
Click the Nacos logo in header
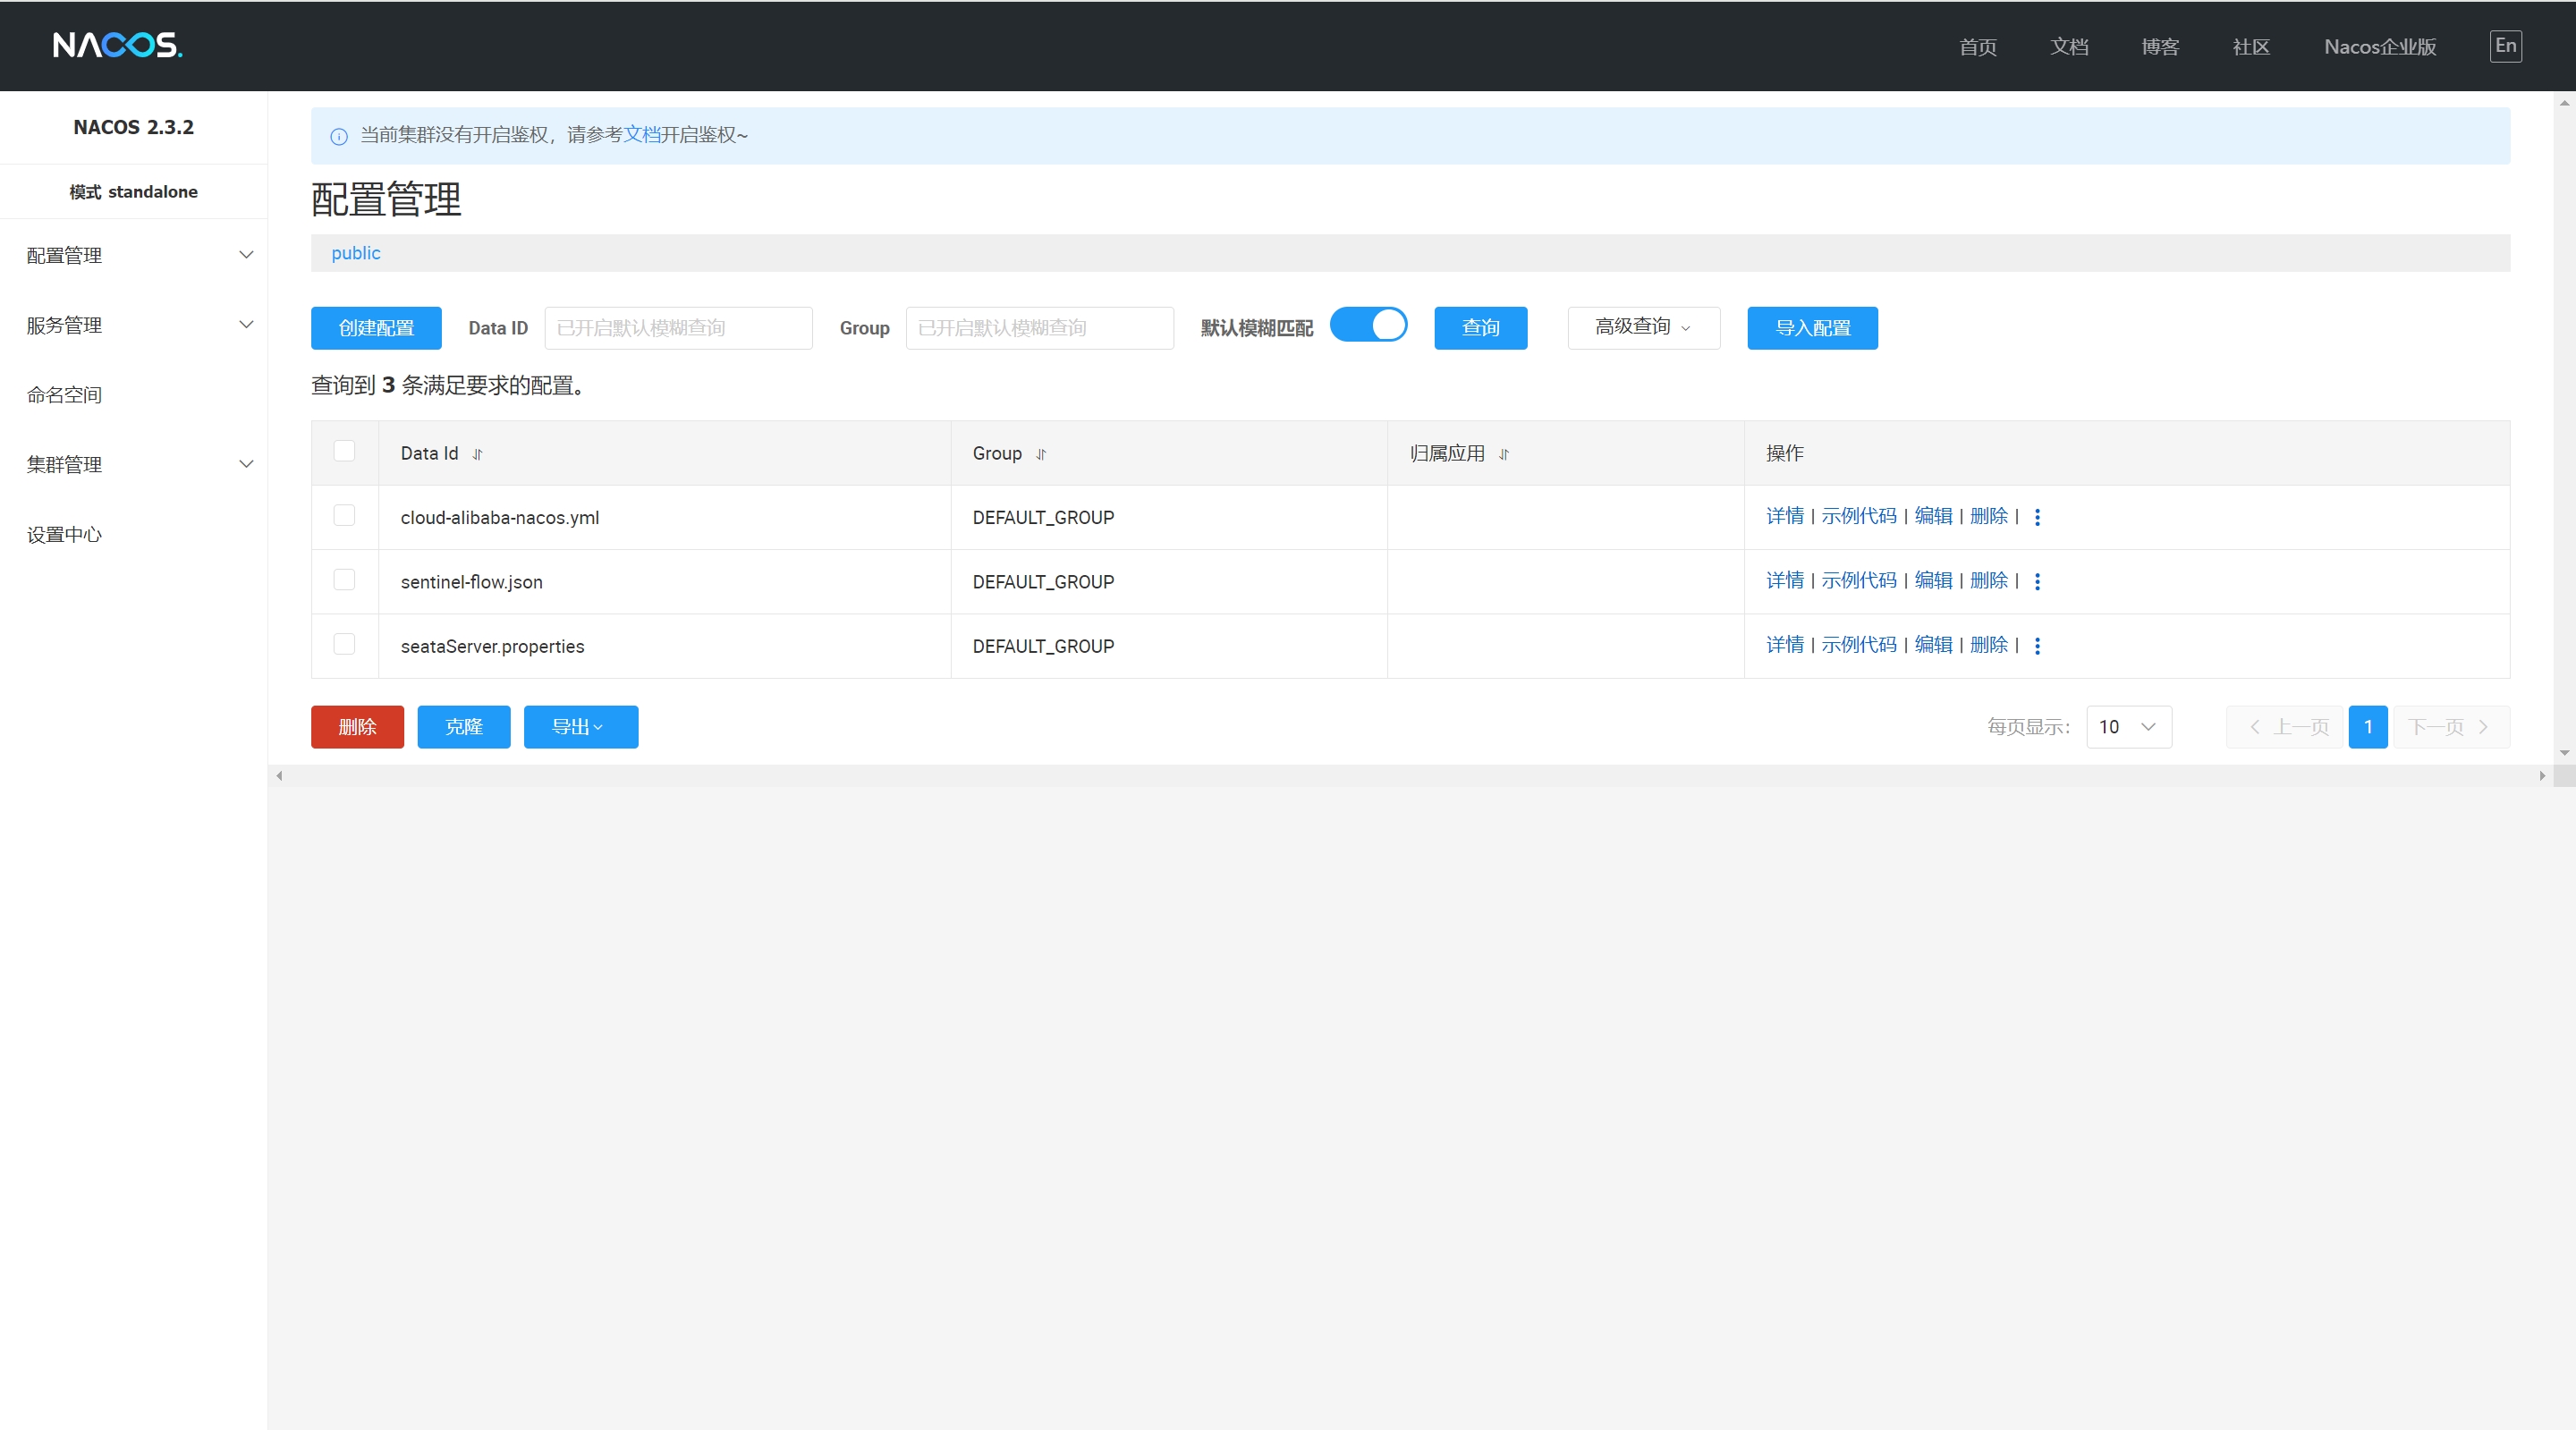coord(117,45)
